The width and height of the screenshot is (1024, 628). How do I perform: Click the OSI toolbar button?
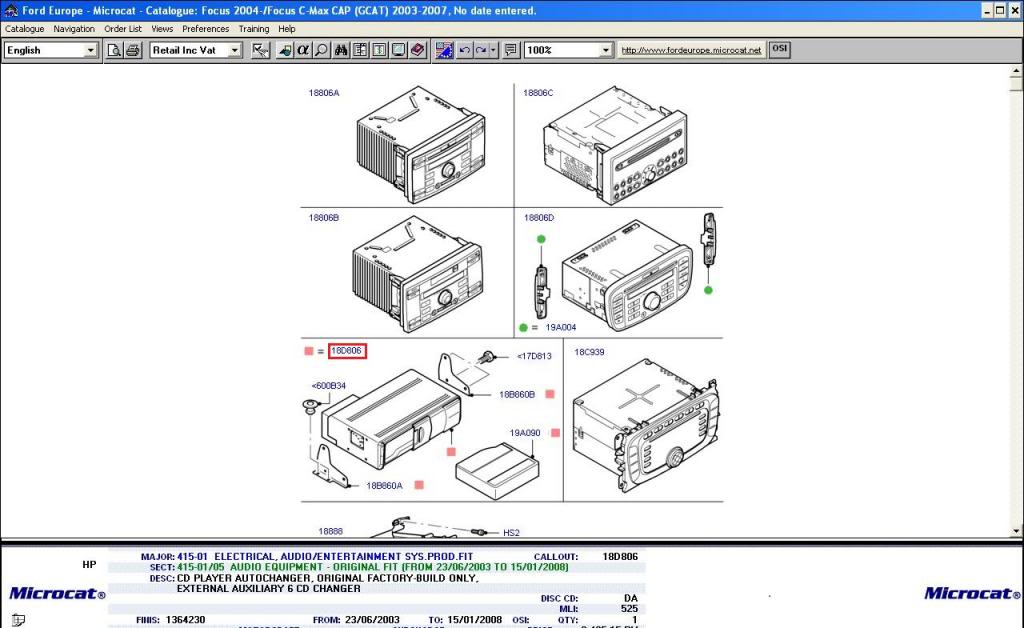(779, 49)
